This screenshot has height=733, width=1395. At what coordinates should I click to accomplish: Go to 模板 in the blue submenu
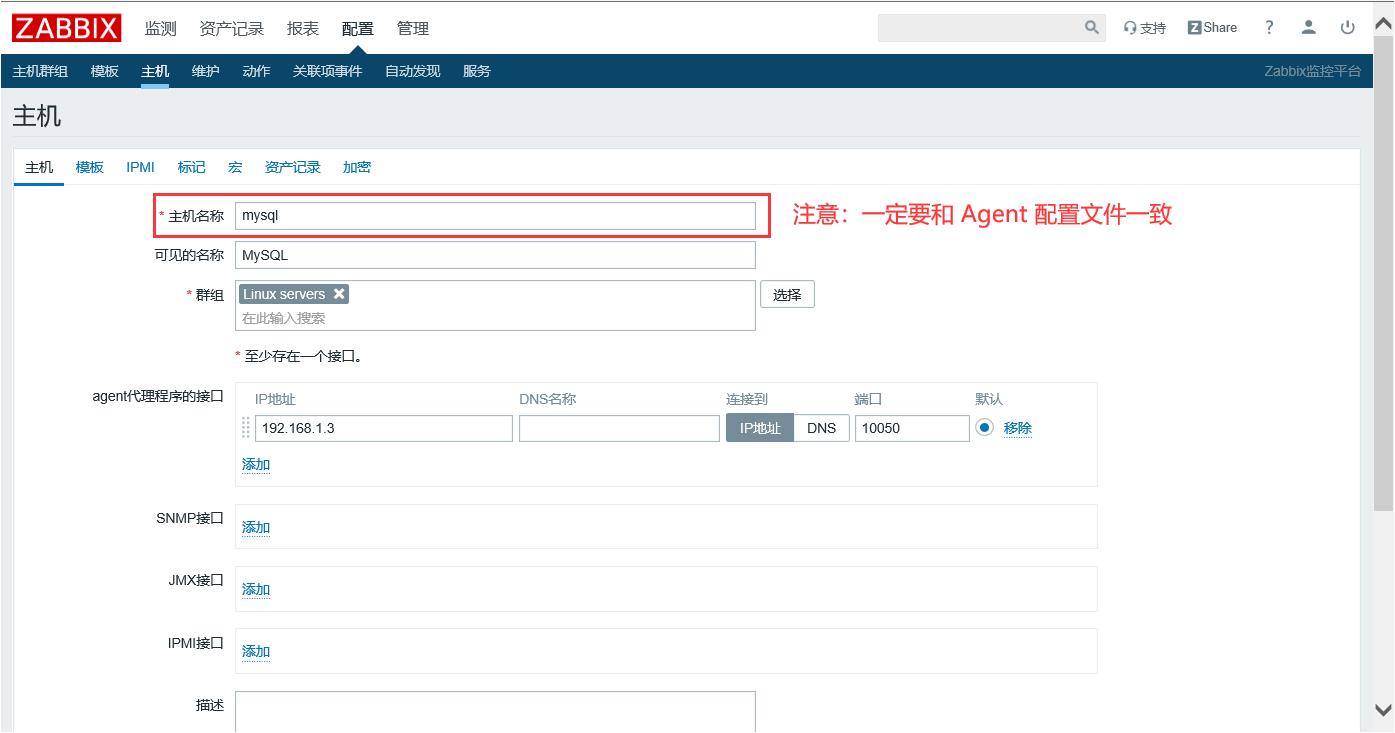point(105,71)
